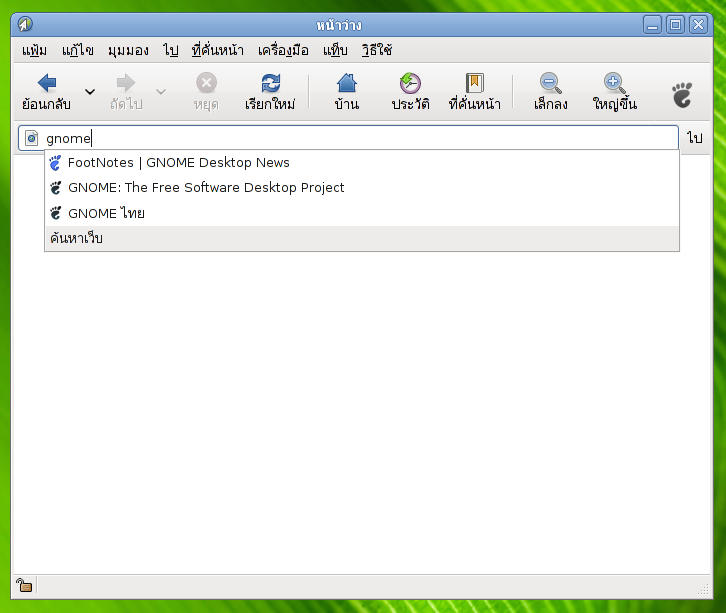Open the ที่คั่นหน้า (Bookmarks) menu
Viewport: 726px width, 613px height.
(x=218, y=50)
